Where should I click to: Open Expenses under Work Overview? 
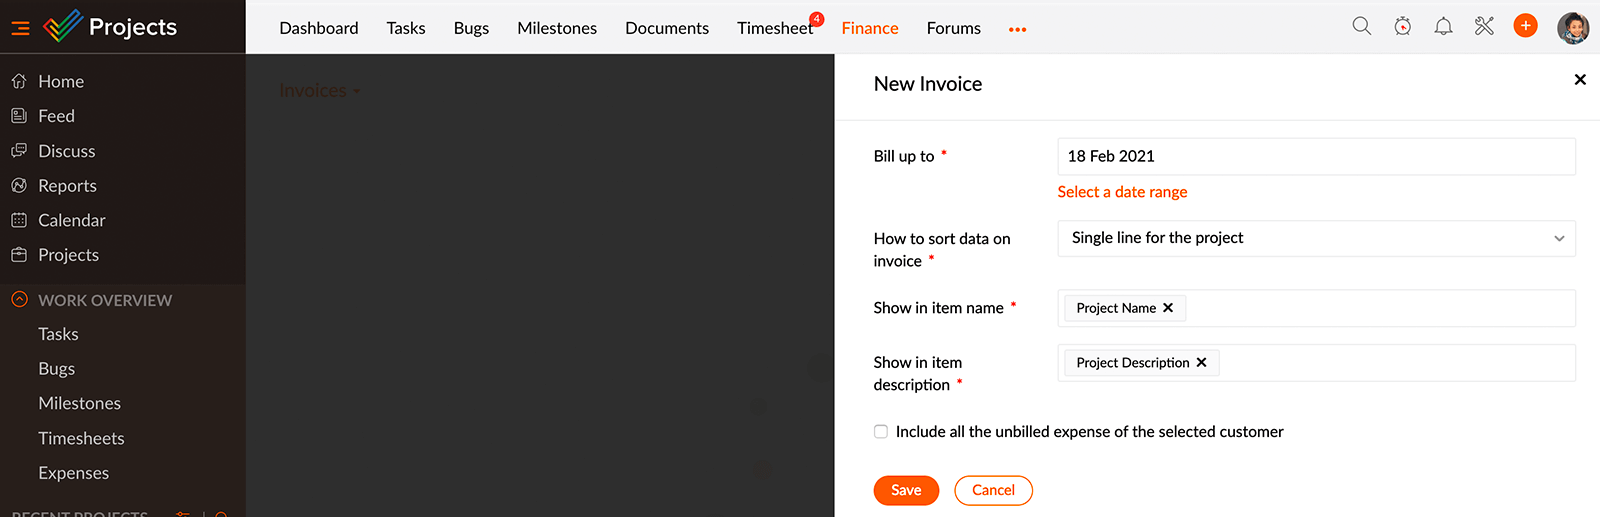(74, 473)
